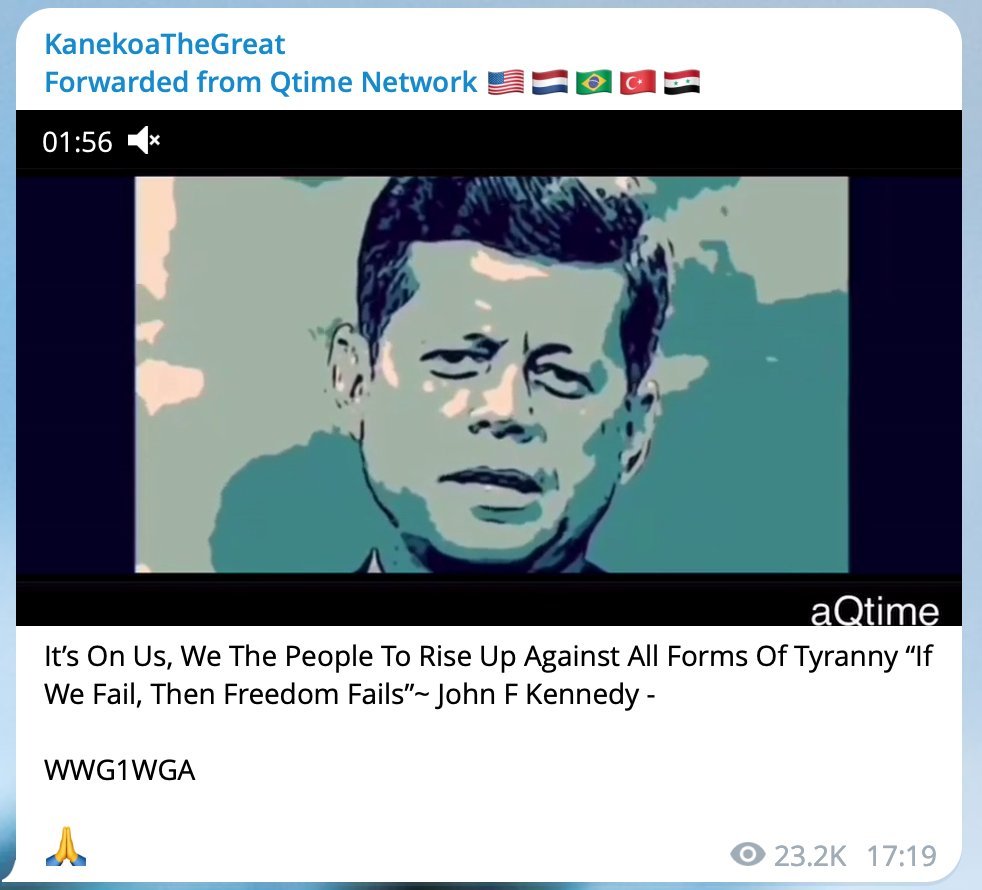Click the right dark border of video

905,375
